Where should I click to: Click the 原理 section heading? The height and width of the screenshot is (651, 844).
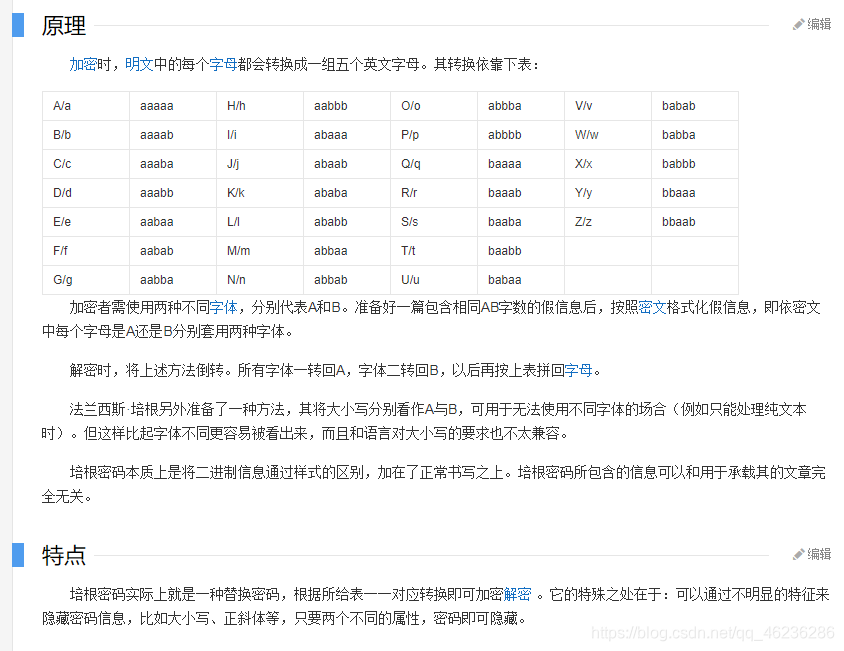[x=64, y=26]
